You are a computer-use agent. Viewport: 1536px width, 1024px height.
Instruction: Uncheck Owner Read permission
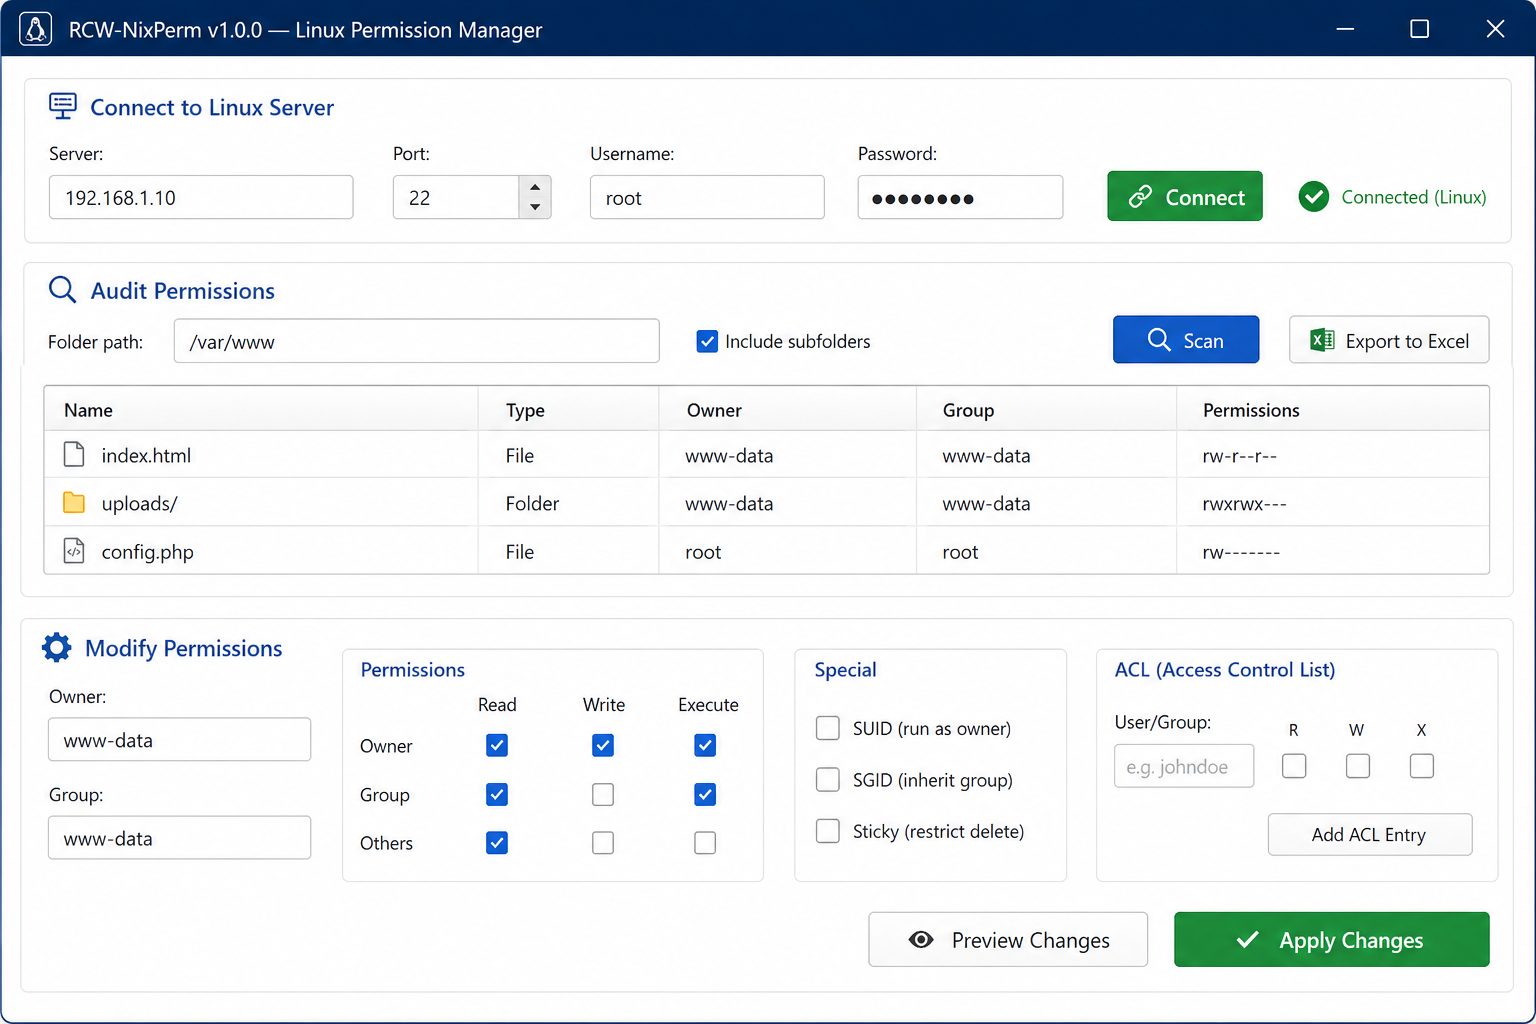(497, 745)
